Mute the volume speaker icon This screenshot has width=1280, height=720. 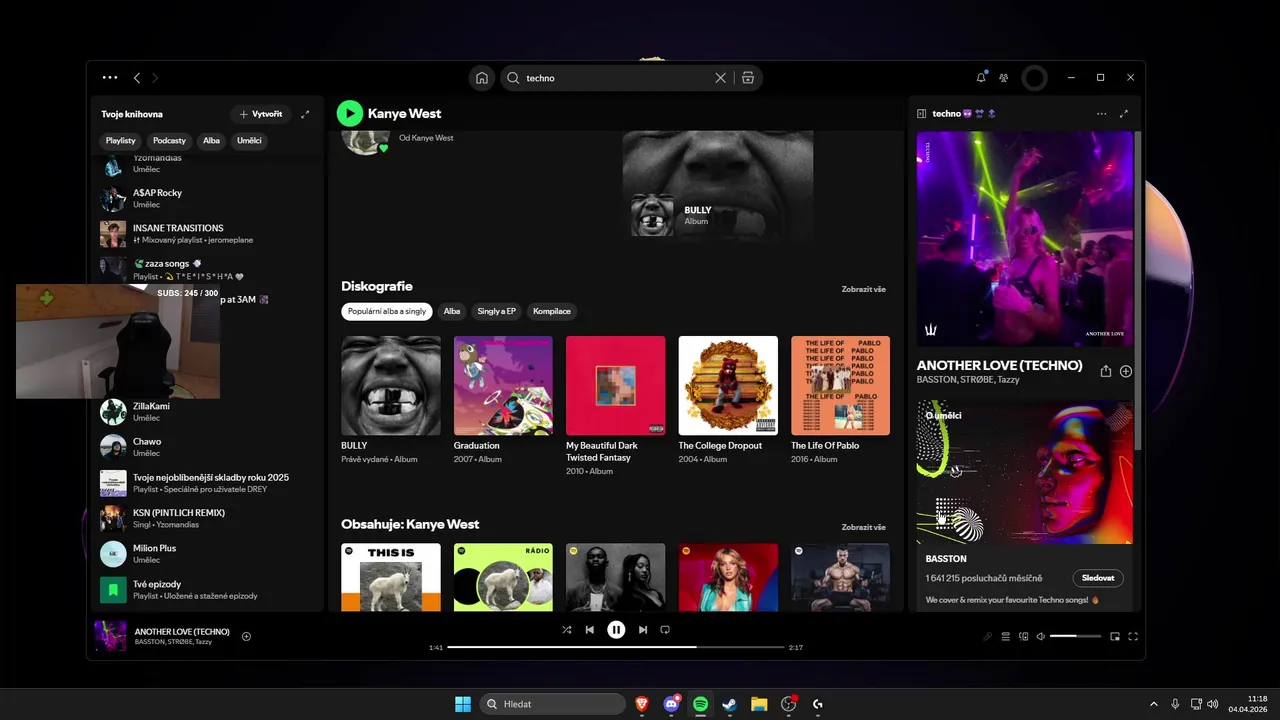(x=1041, y=636)
